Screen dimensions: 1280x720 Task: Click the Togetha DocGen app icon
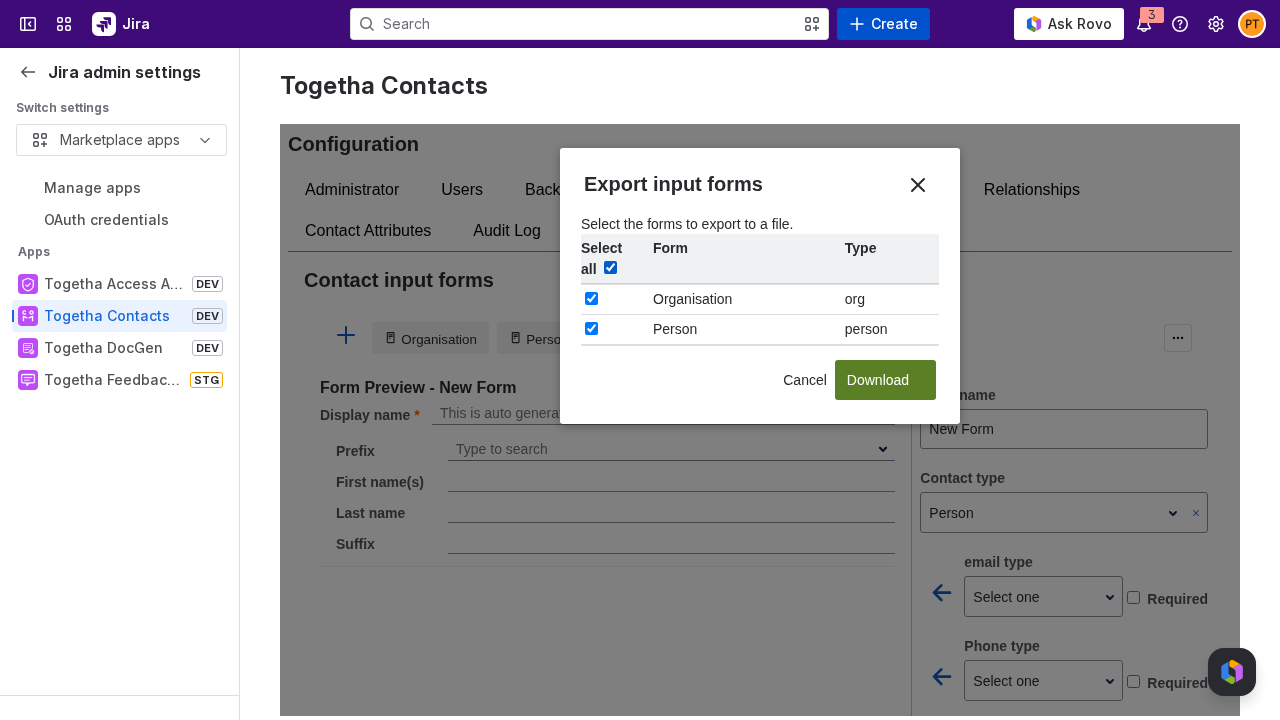(28, 348)
